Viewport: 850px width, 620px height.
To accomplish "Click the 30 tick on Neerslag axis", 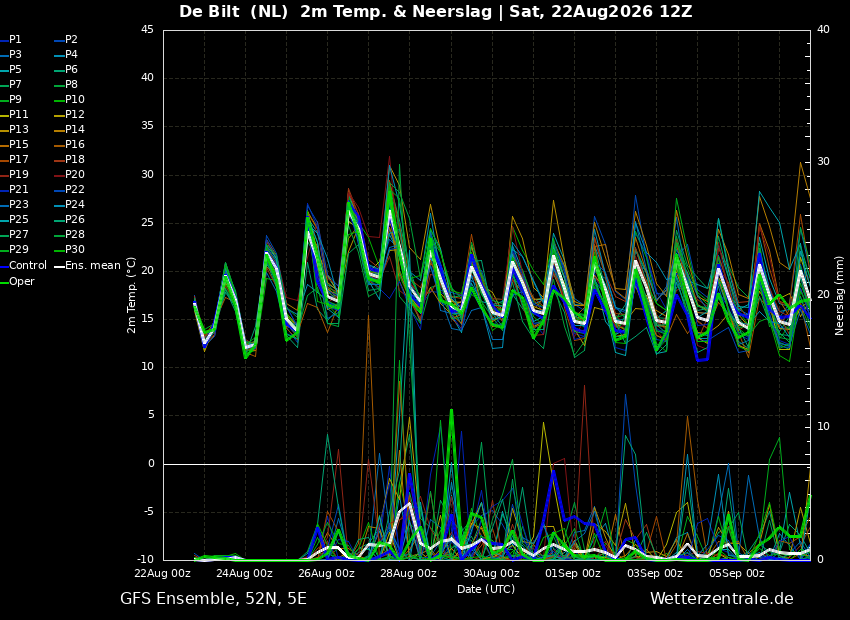I will point(823,162).
